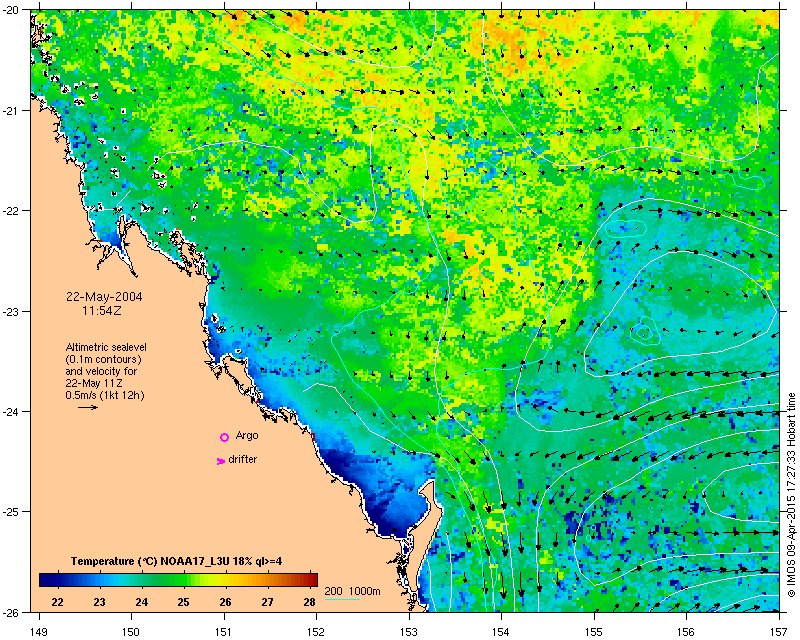Click the latitude axis label '-25'
Viewport: 800px width, 640px height.
click(12, 512)
